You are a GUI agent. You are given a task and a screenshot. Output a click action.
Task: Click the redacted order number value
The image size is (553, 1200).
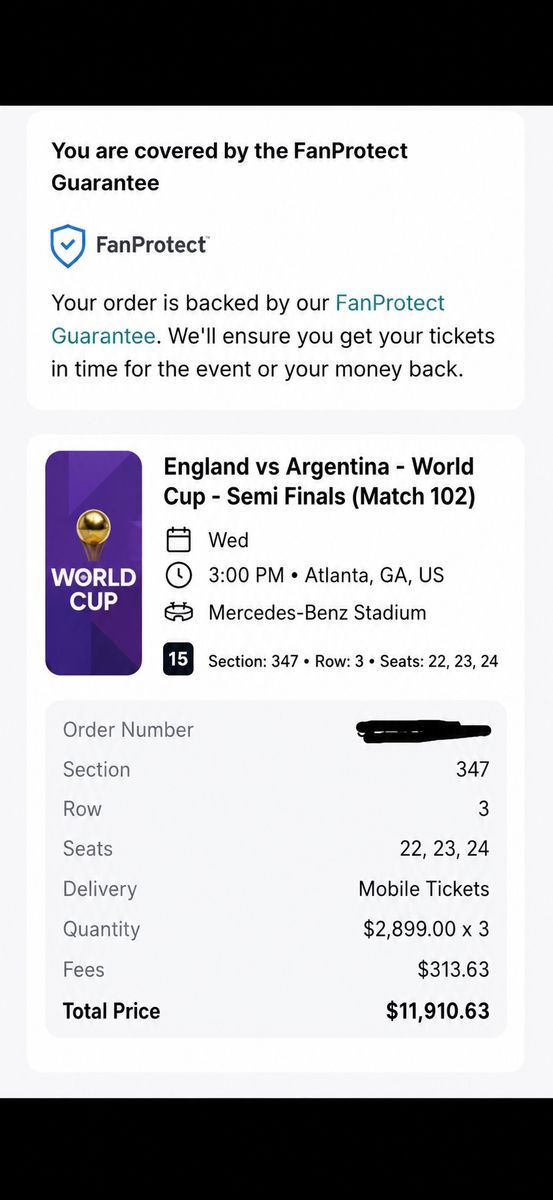(x=423, y=731)
